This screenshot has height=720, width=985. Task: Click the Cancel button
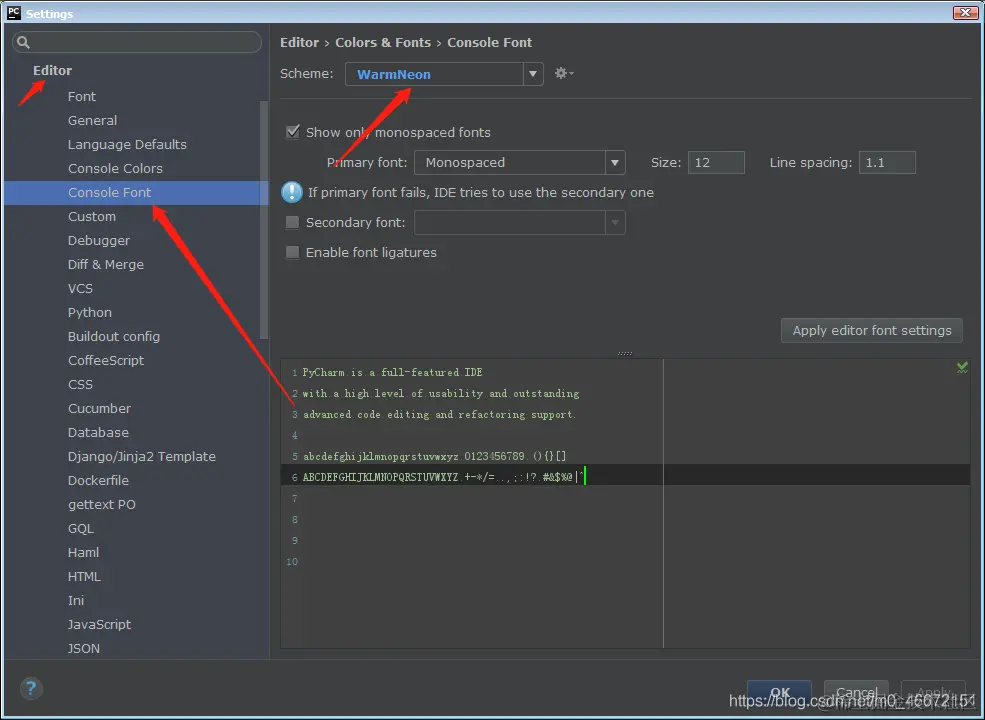tap(856, 692)
